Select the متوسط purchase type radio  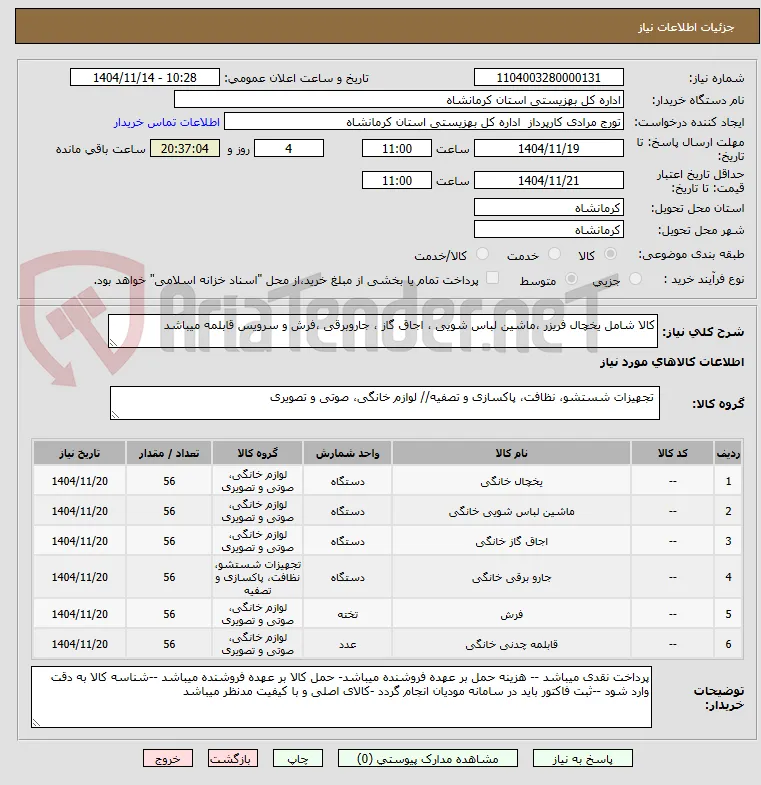point(571,279)
